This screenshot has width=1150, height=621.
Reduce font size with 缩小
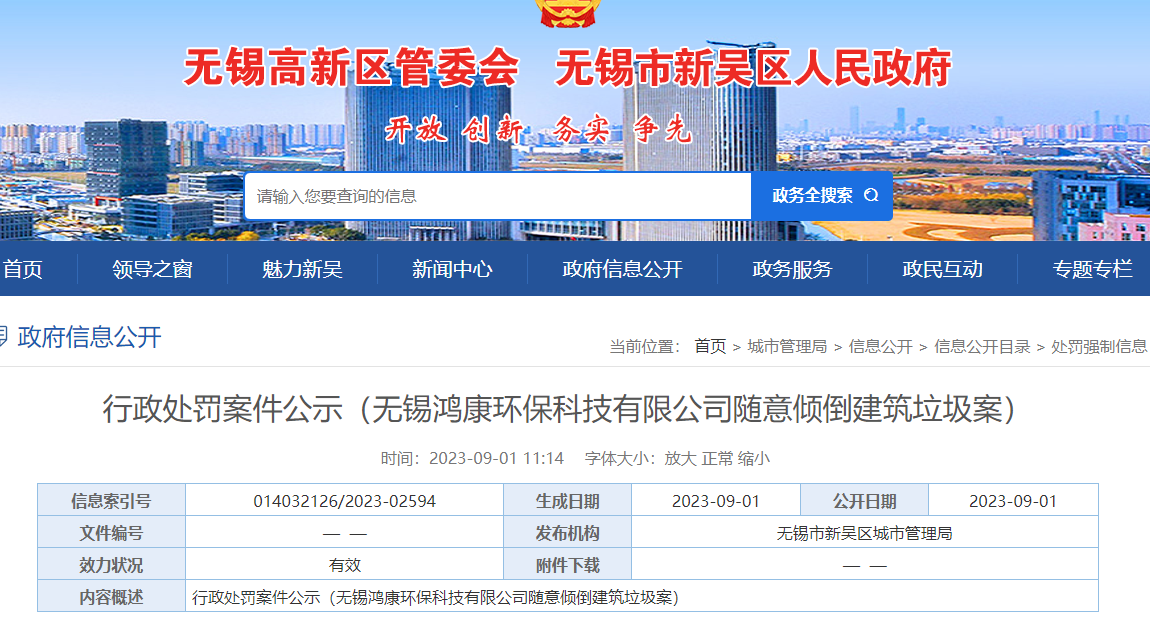pos(754,458)
